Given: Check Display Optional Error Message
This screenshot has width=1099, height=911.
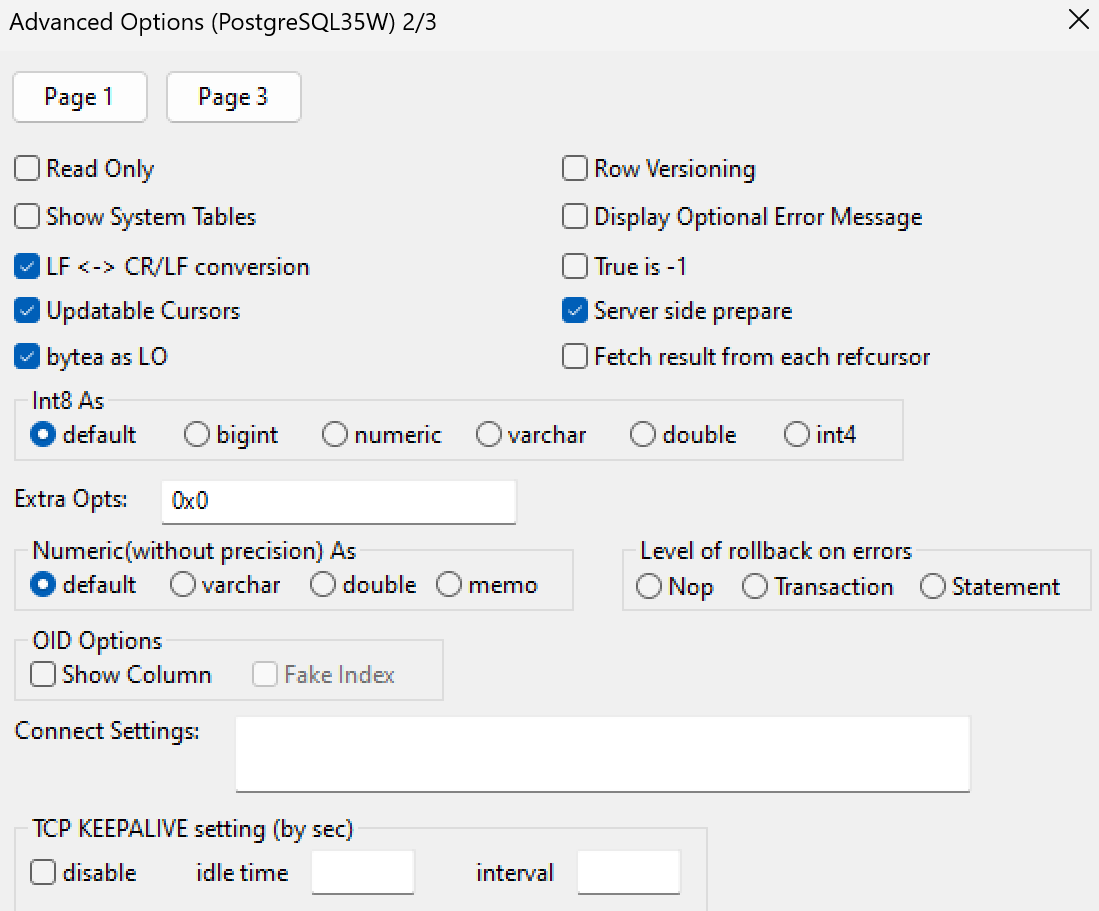Looking at the screenshot, I should [x=575, y=217].
